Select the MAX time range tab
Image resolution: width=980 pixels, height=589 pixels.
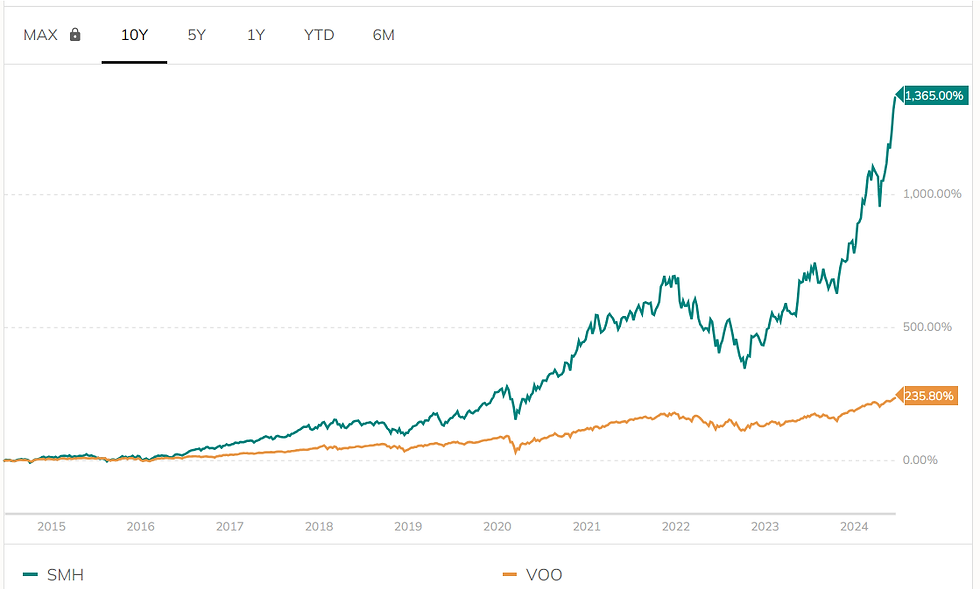[x=41, y=35]
